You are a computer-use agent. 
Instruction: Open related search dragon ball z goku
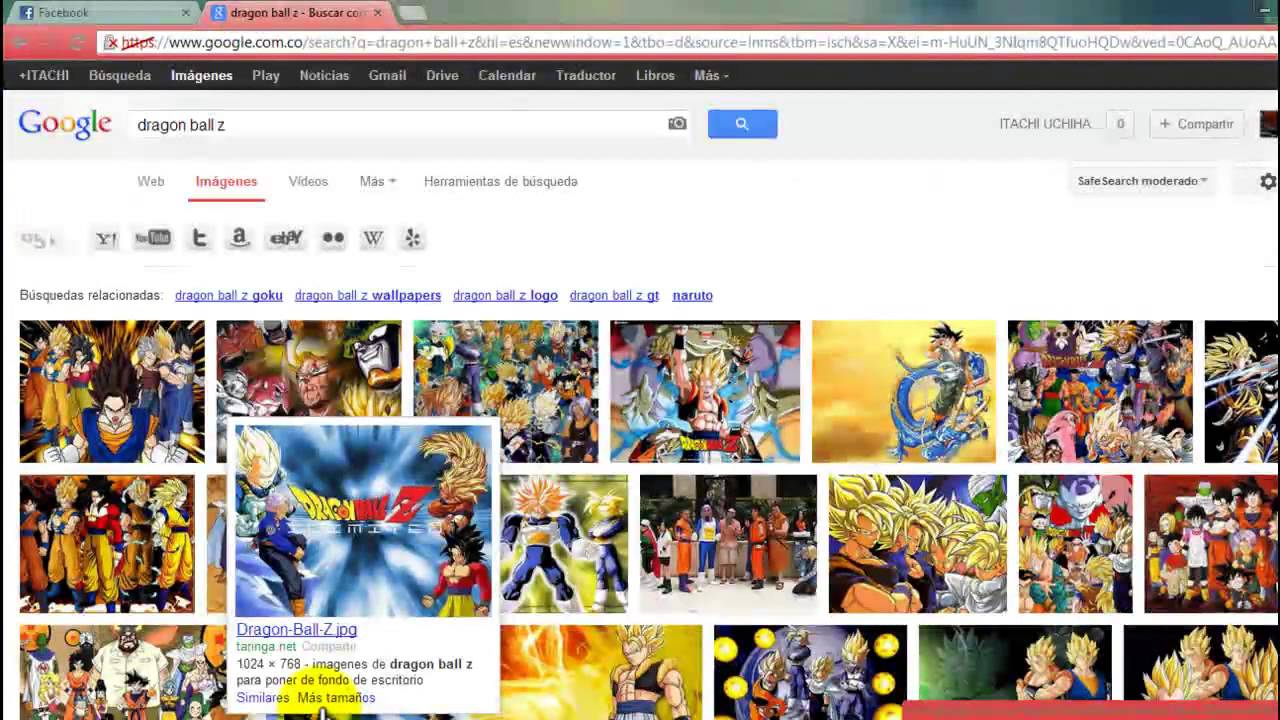[229, 295]
